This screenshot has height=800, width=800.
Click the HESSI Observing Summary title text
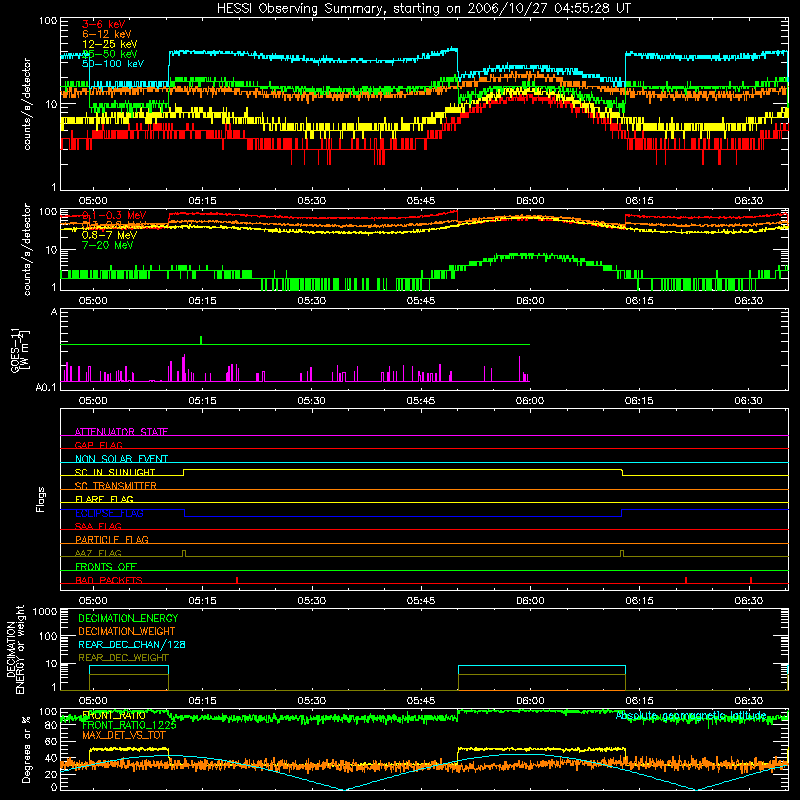424,9
